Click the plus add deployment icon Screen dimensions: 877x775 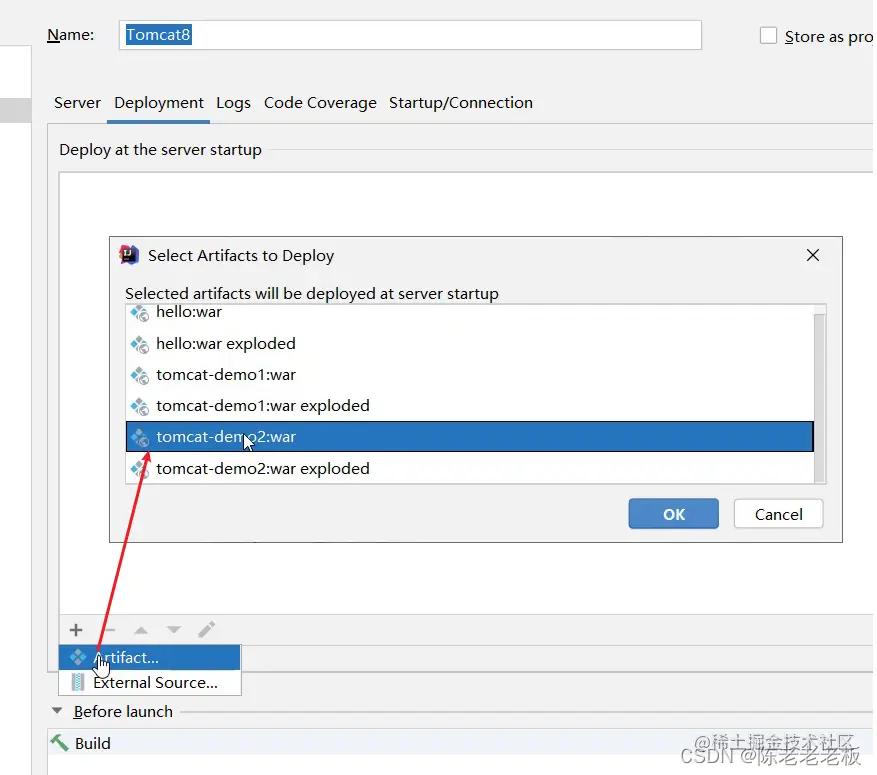point(76,630)
